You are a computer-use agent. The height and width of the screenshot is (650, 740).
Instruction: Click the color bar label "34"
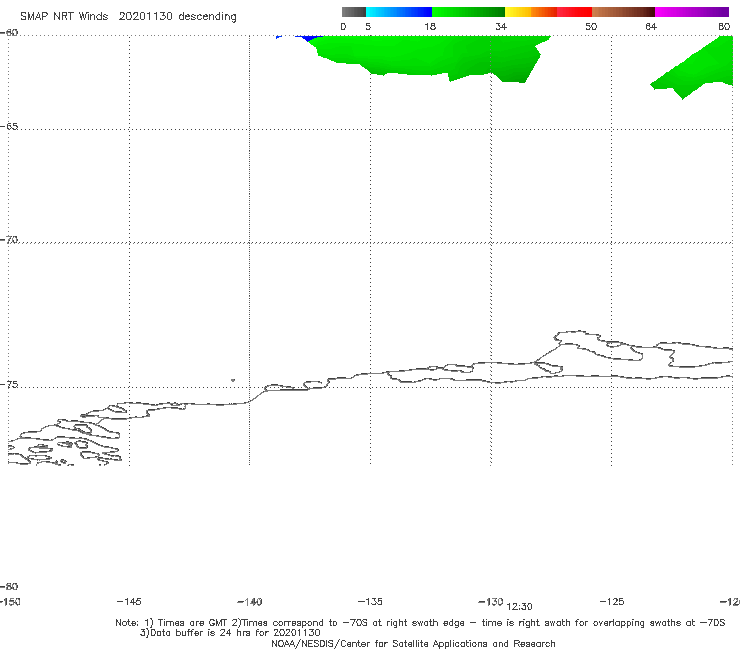tap(501, 27)
